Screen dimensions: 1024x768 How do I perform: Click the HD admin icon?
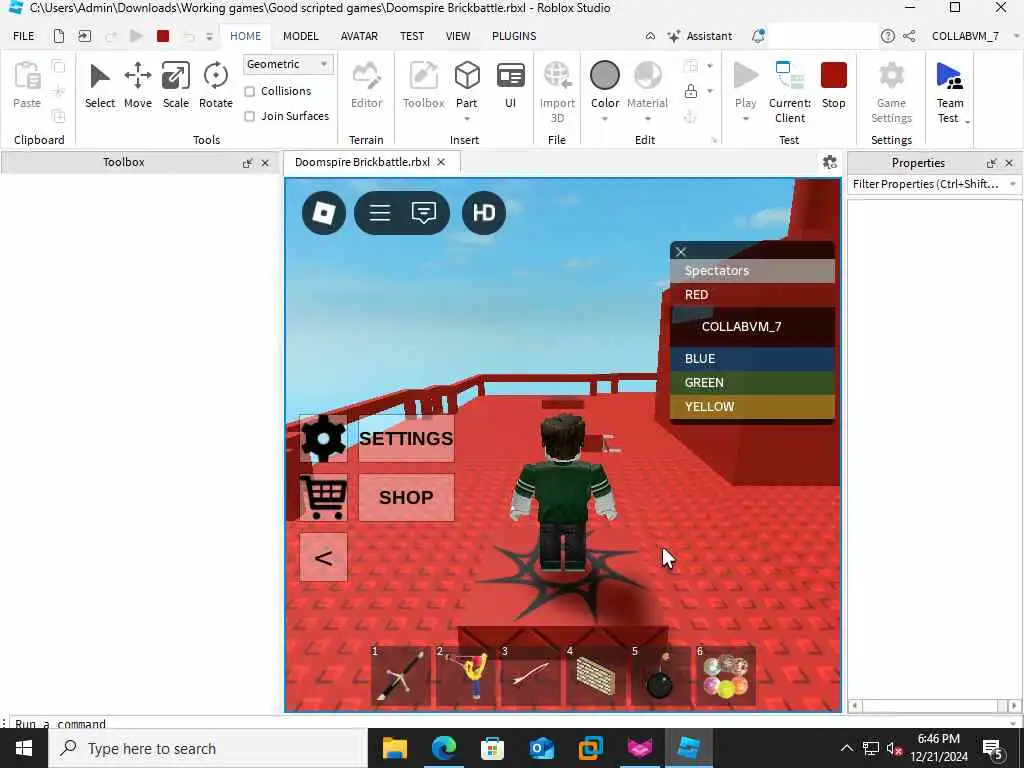(x=484, y=212)
